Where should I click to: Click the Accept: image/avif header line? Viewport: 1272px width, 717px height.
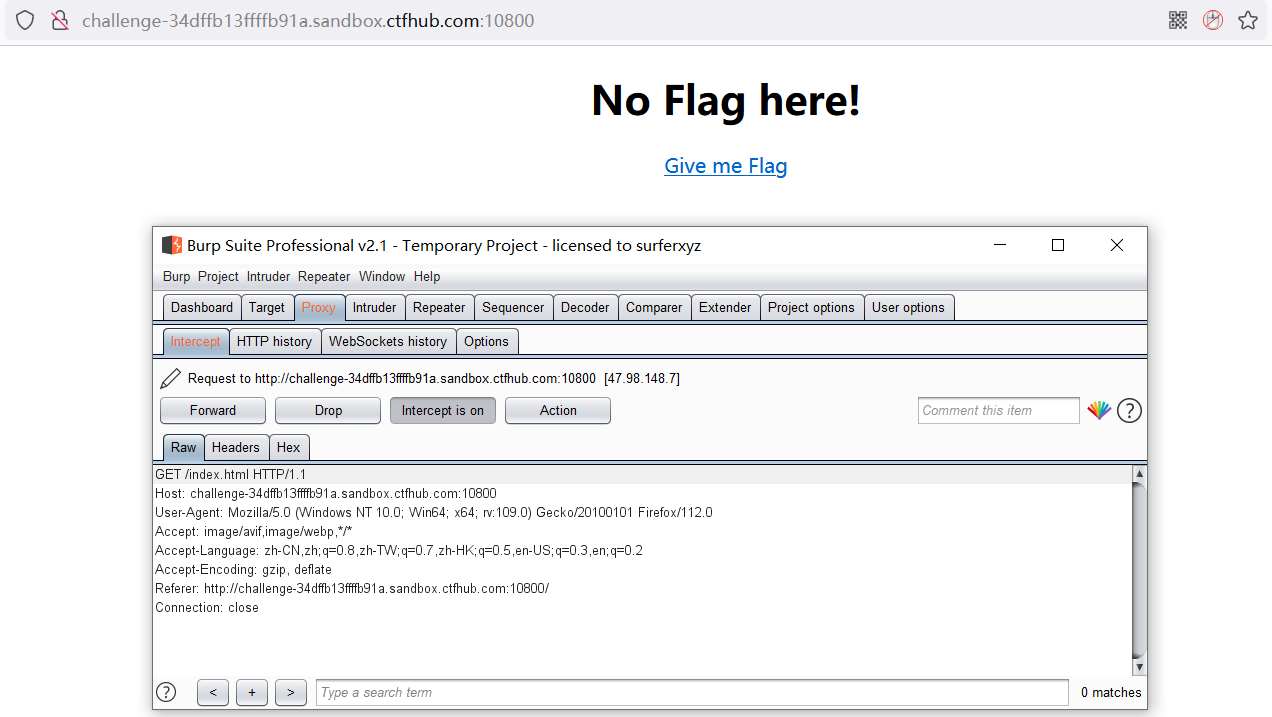(254, 531)
